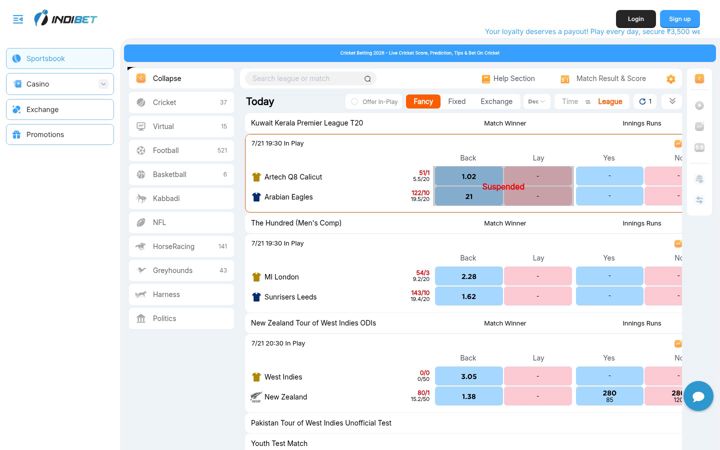Expand the Youth Test Match league
This screenshot has height=450, width=720.
pos(463,443)
